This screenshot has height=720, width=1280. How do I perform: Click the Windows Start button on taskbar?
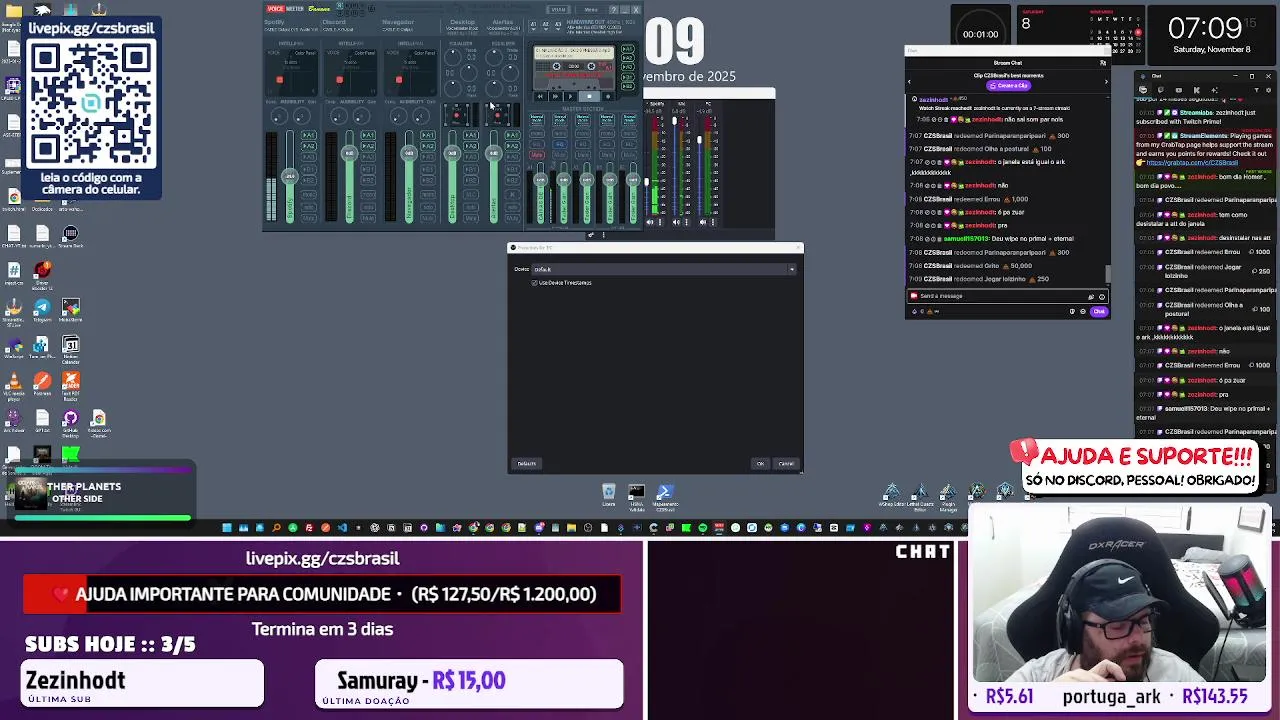[227, 528]
